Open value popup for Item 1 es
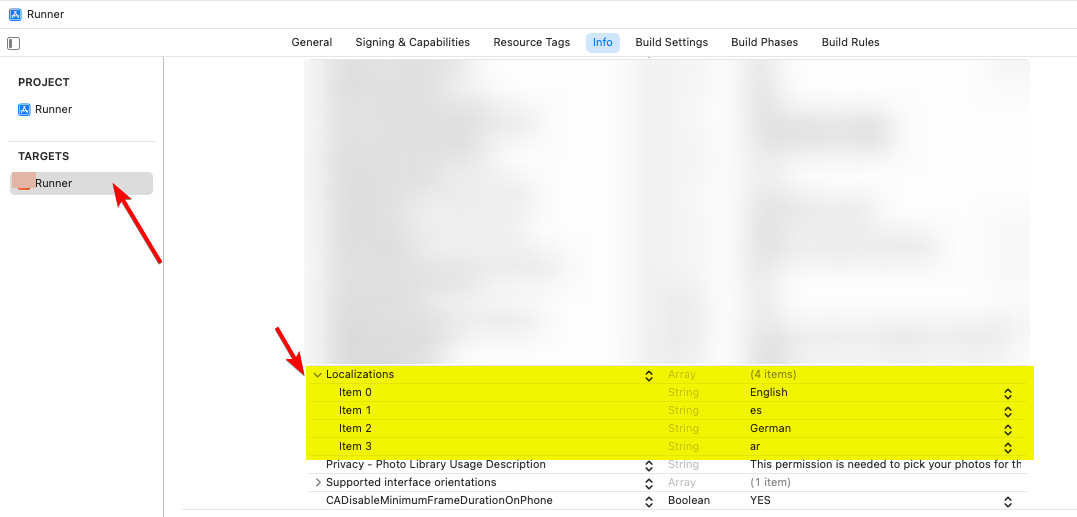The height and width of the screenshot is (517, 1077). 1008,411
